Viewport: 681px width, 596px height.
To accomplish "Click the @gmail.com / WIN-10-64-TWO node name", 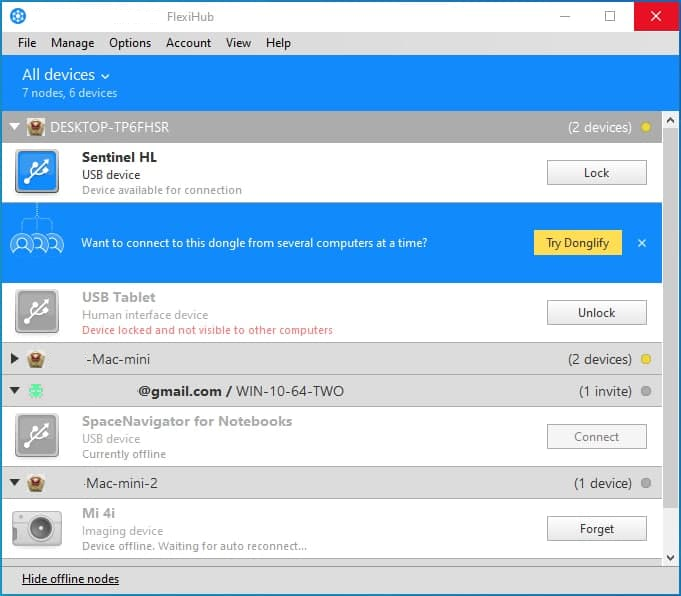I will [241, 391].
